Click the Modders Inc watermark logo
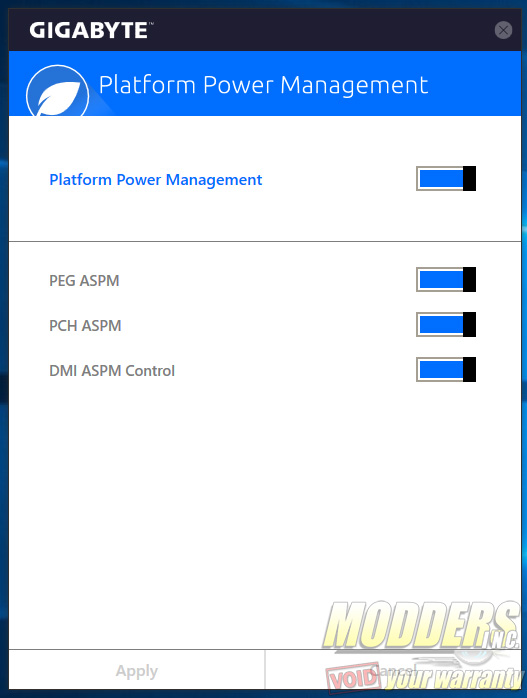Screen dimensions: 527x698 pos(421,625)
